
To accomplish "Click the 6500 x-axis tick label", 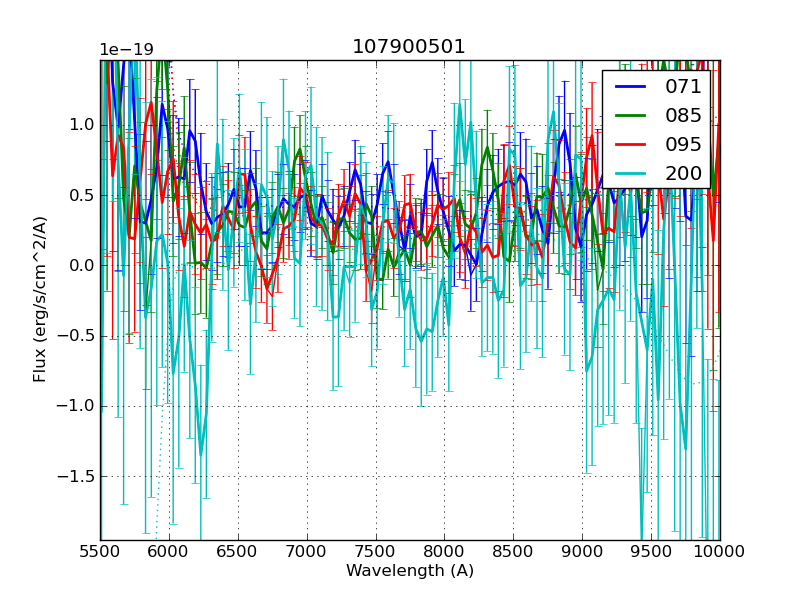I will click(x=238, y=551).
